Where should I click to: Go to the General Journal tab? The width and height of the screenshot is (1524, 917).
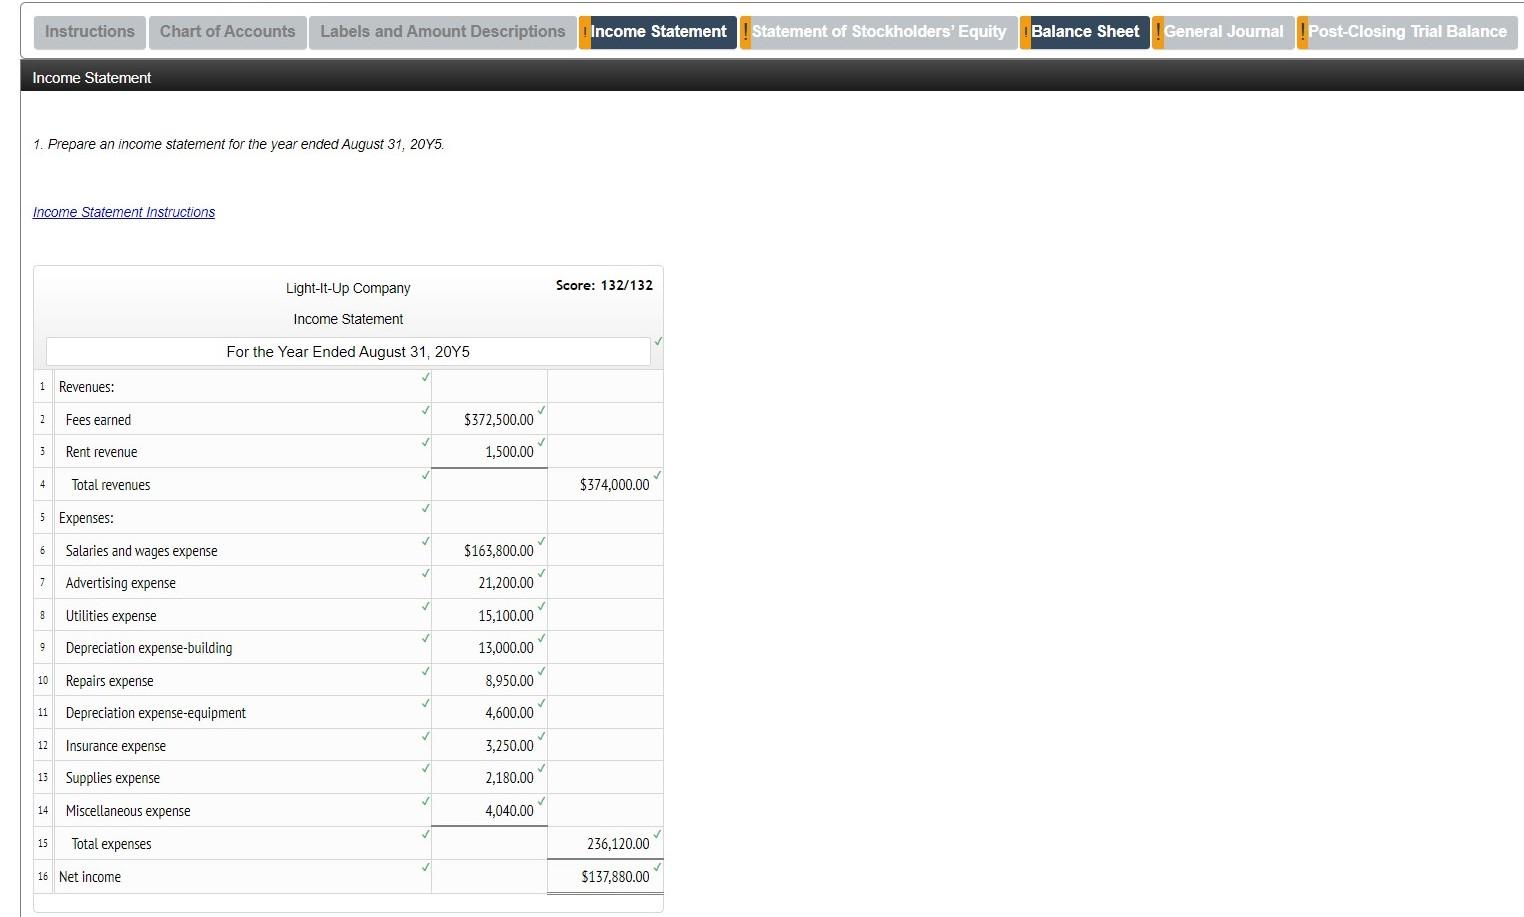[x=1225, y=32]
